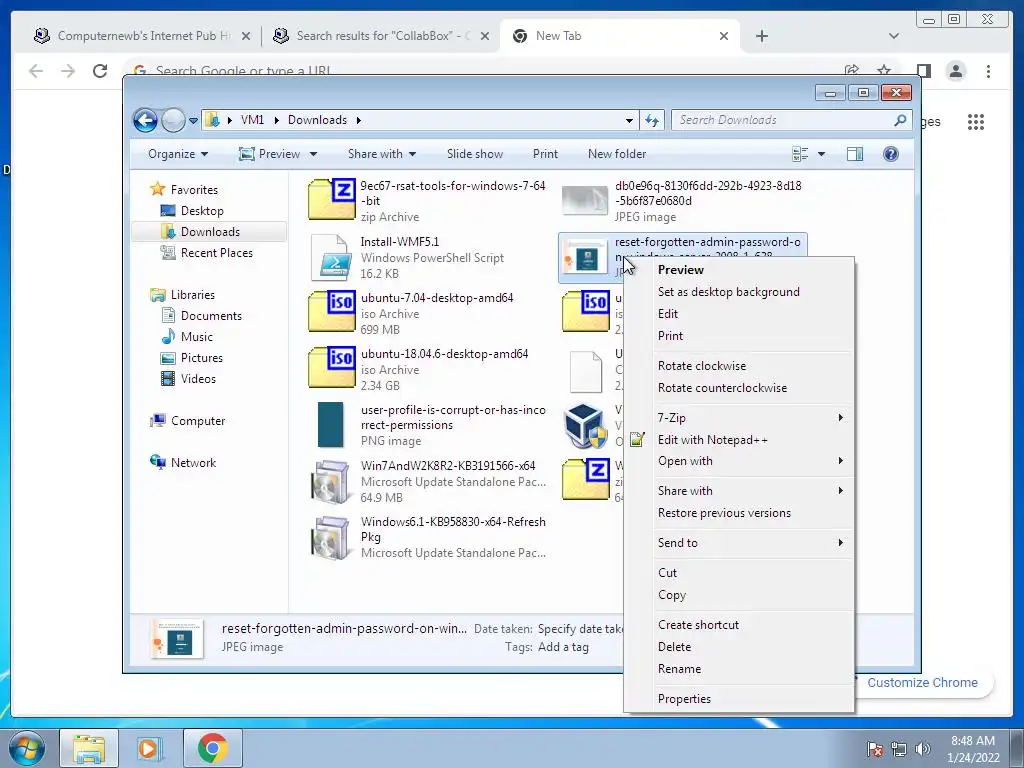Select Favorites in navigation pane
Image resolution: width=1024 pixels, height=768 pixels.
click(x=194, y=189)
